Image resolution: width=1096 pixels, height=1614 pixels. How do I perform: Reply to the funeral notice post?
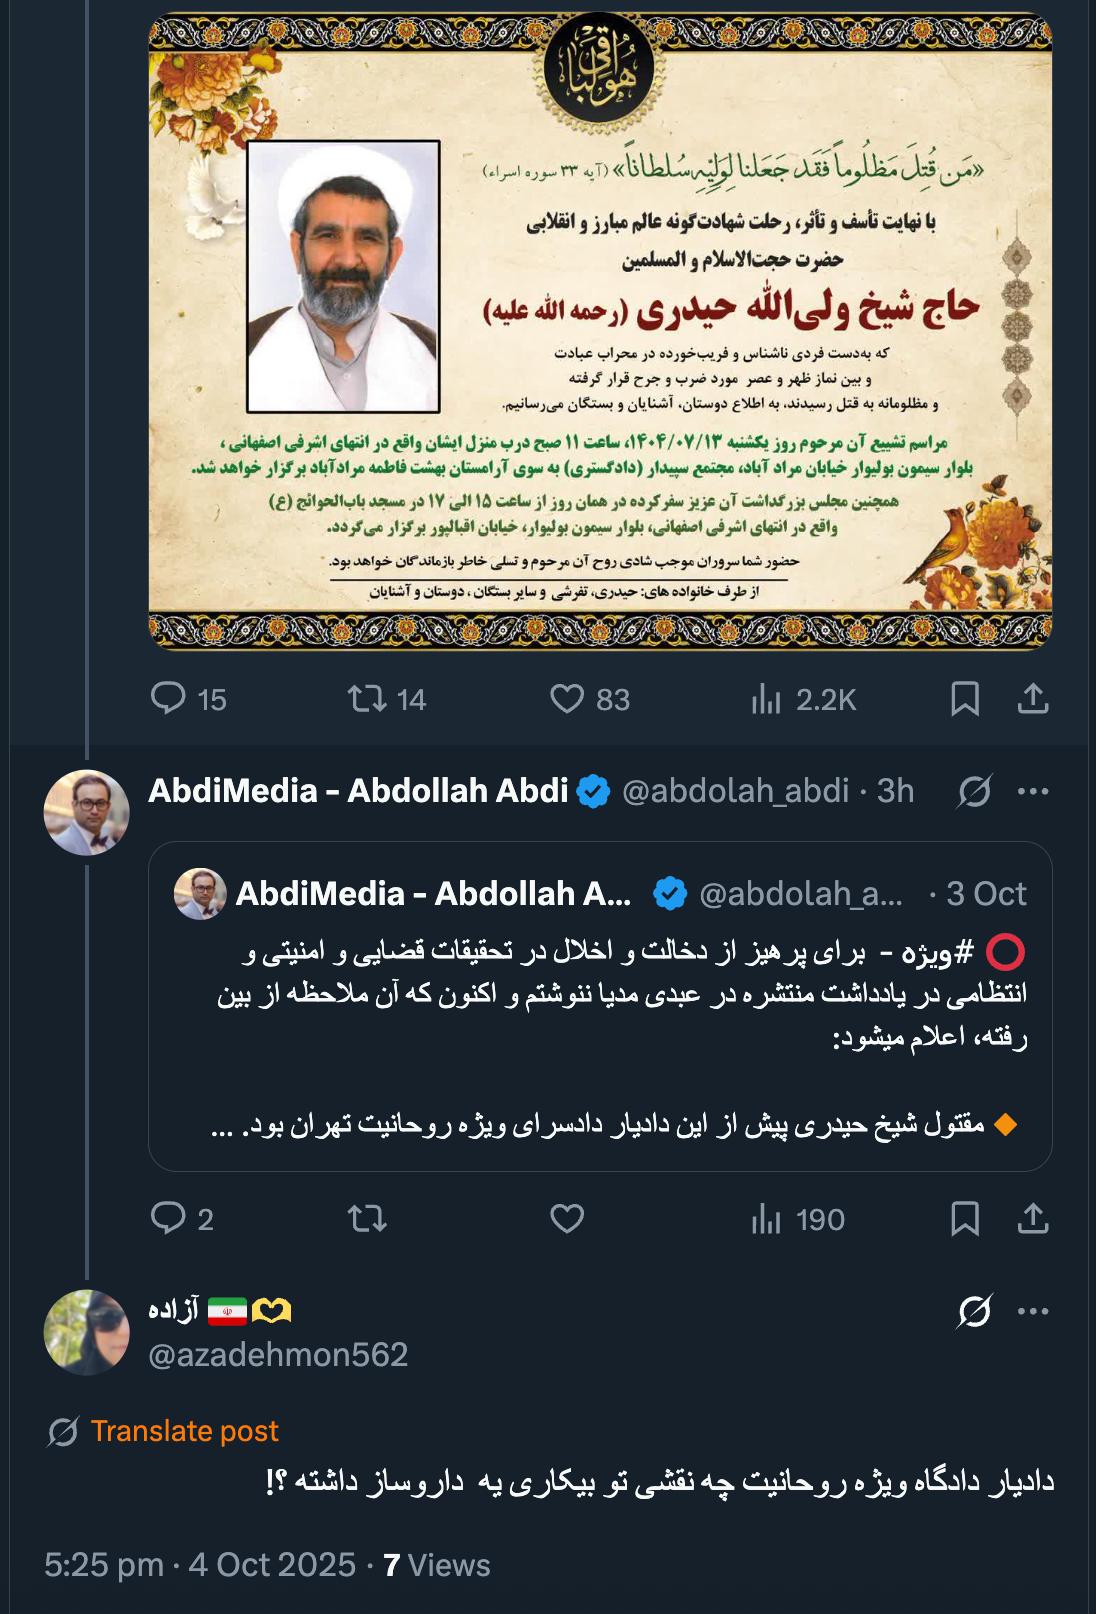point(168,698)
